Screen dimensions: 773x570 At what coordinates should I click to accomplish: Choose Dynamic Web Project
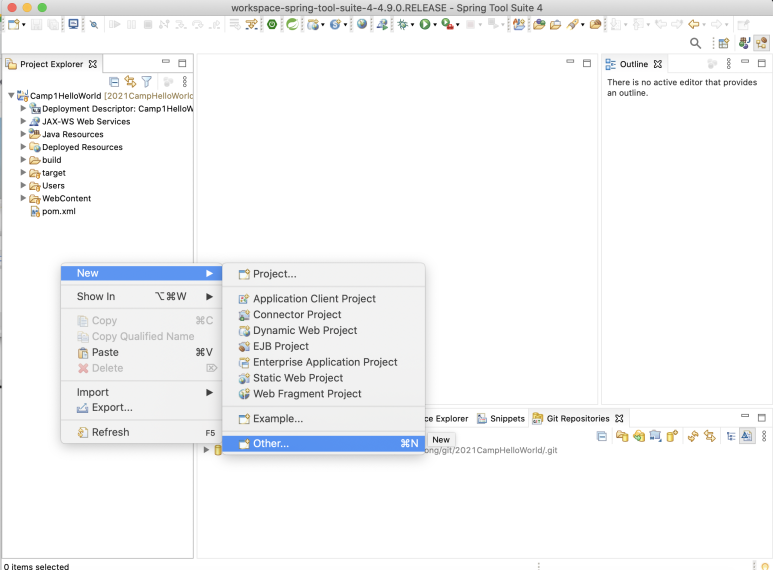pyautogui.click(x=323, y=330)
